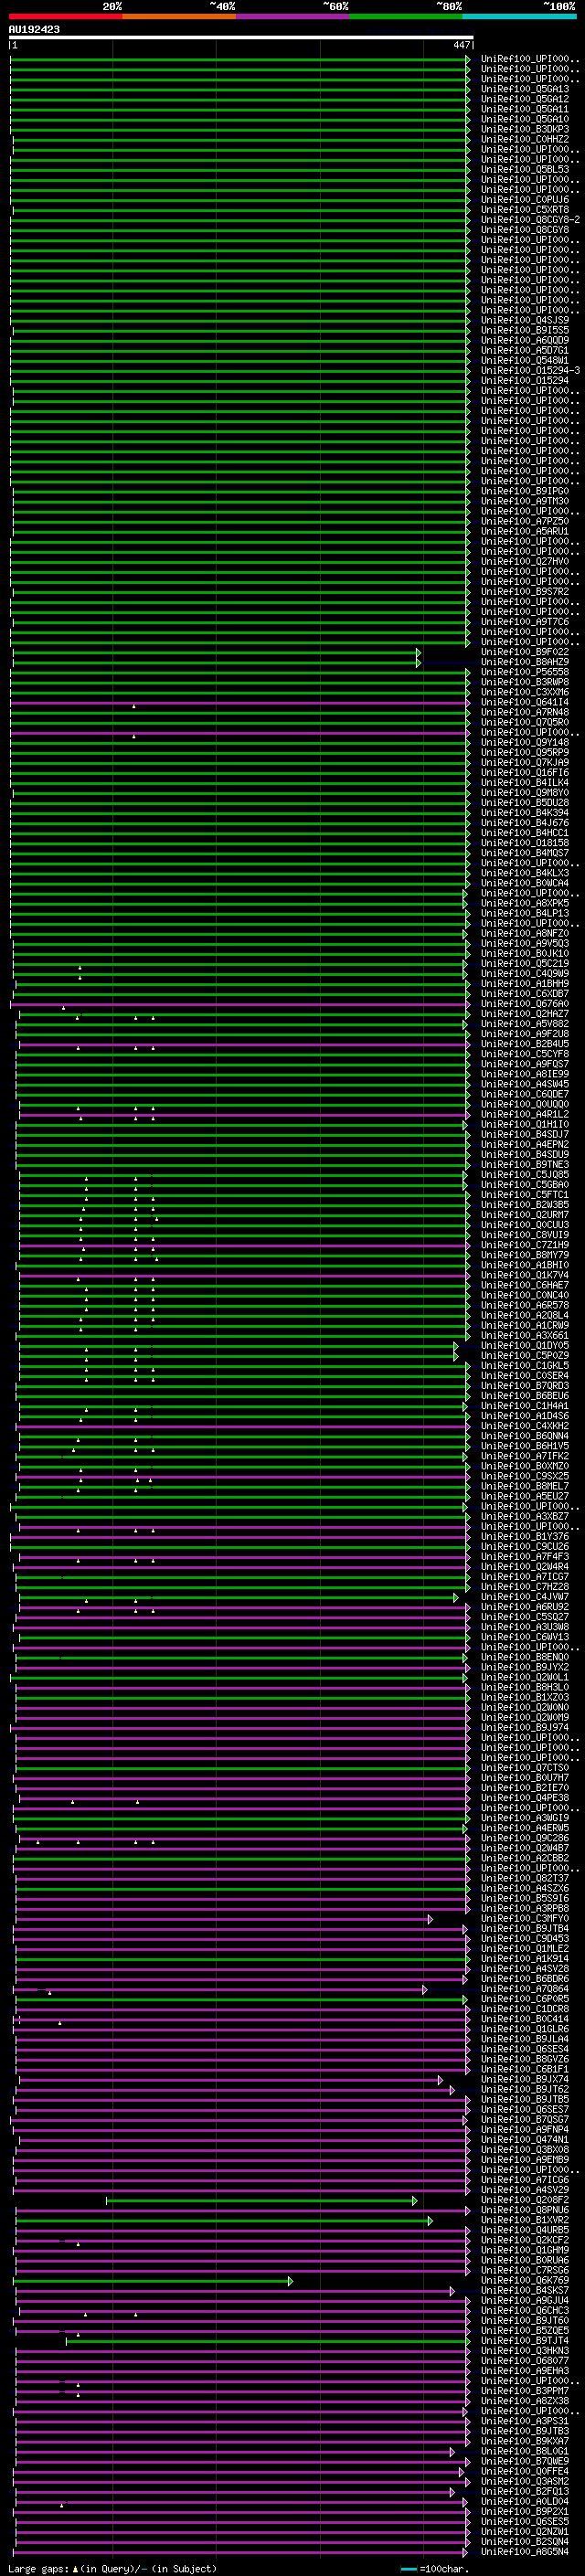Select the AU192423 query label
The image size is (585, 2576).
[x=34, y=30]
